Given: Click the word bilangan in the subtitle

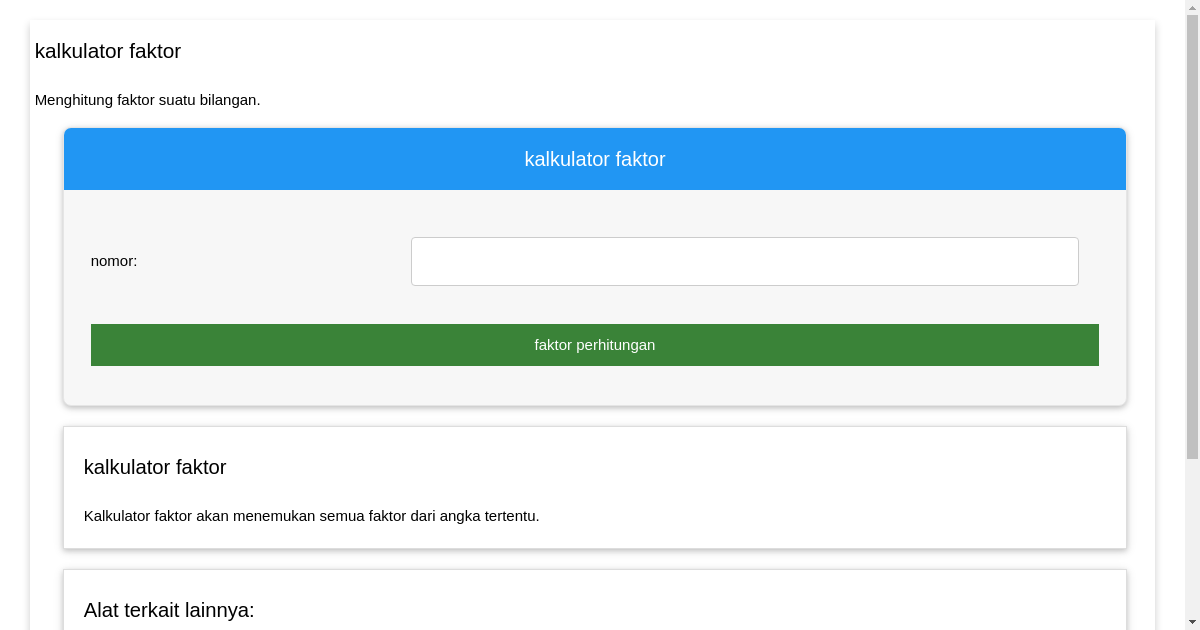Looking at the screenshot, I should 228,100.
